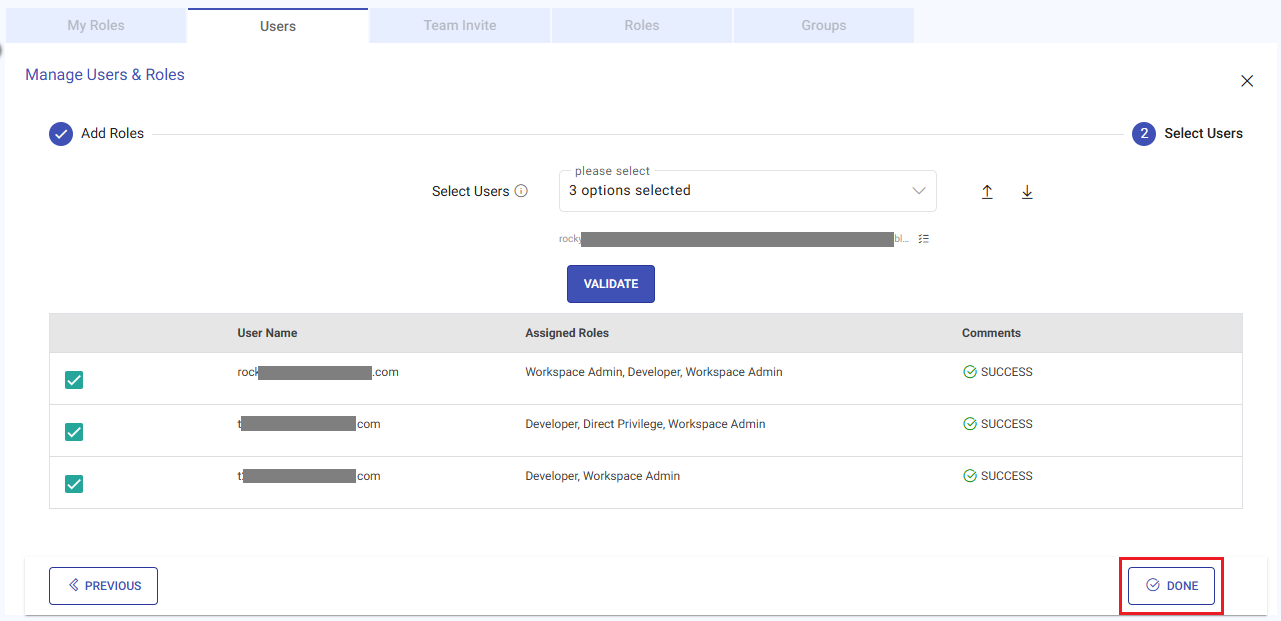This screenshot has height=621, width=1281.
Task: Expand the Select Users dropdown chevron
Action: click(x=919, y=191)
